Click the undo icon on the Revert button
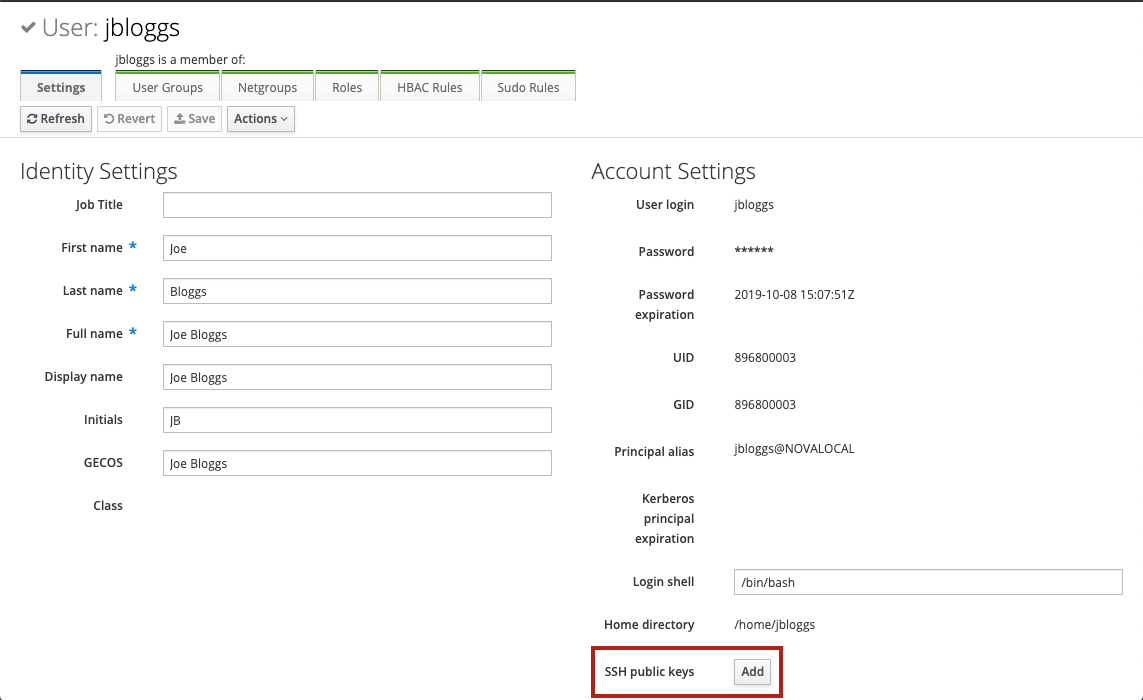The width and height of the screenshot is (1143, 700). [110, 119]
